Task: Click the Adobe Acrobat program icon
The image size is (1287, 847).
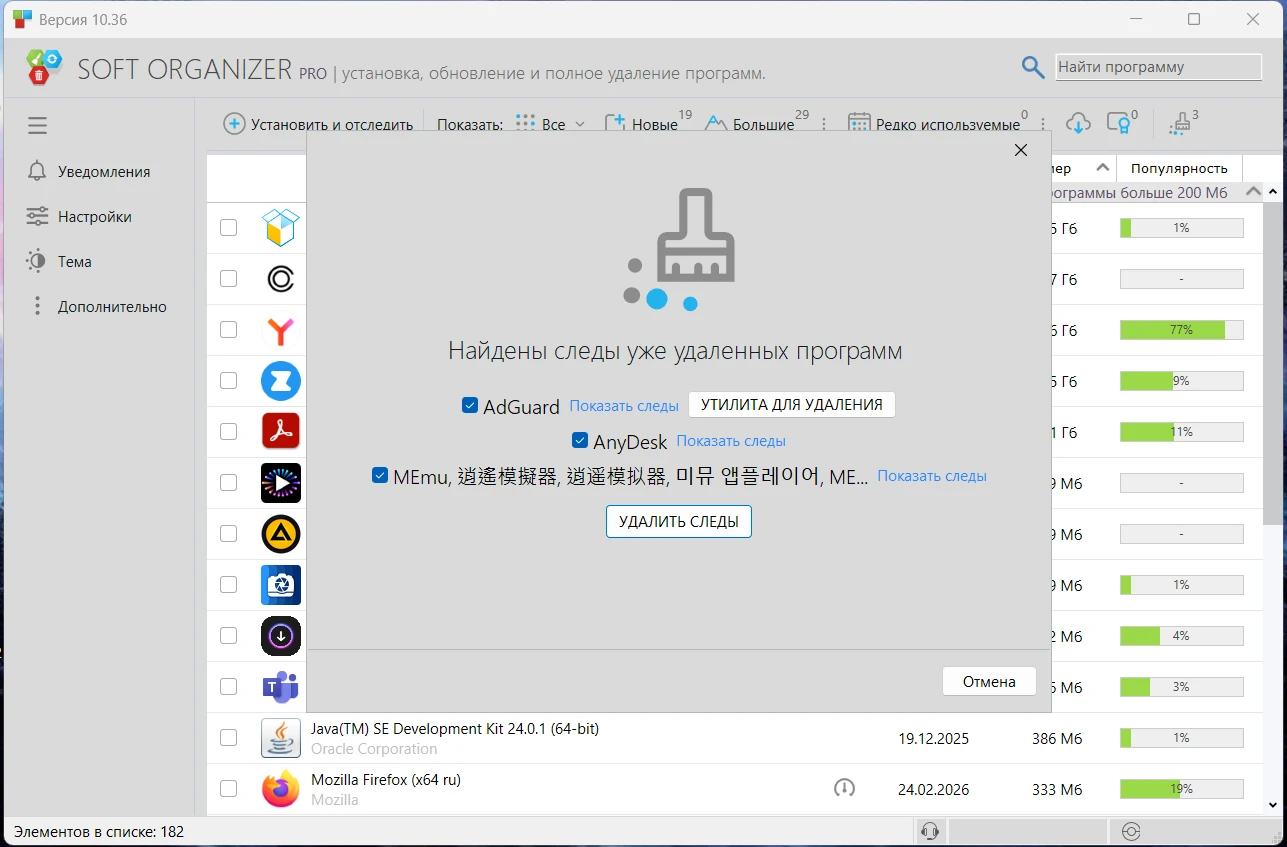Action: (x=281, y=432)
